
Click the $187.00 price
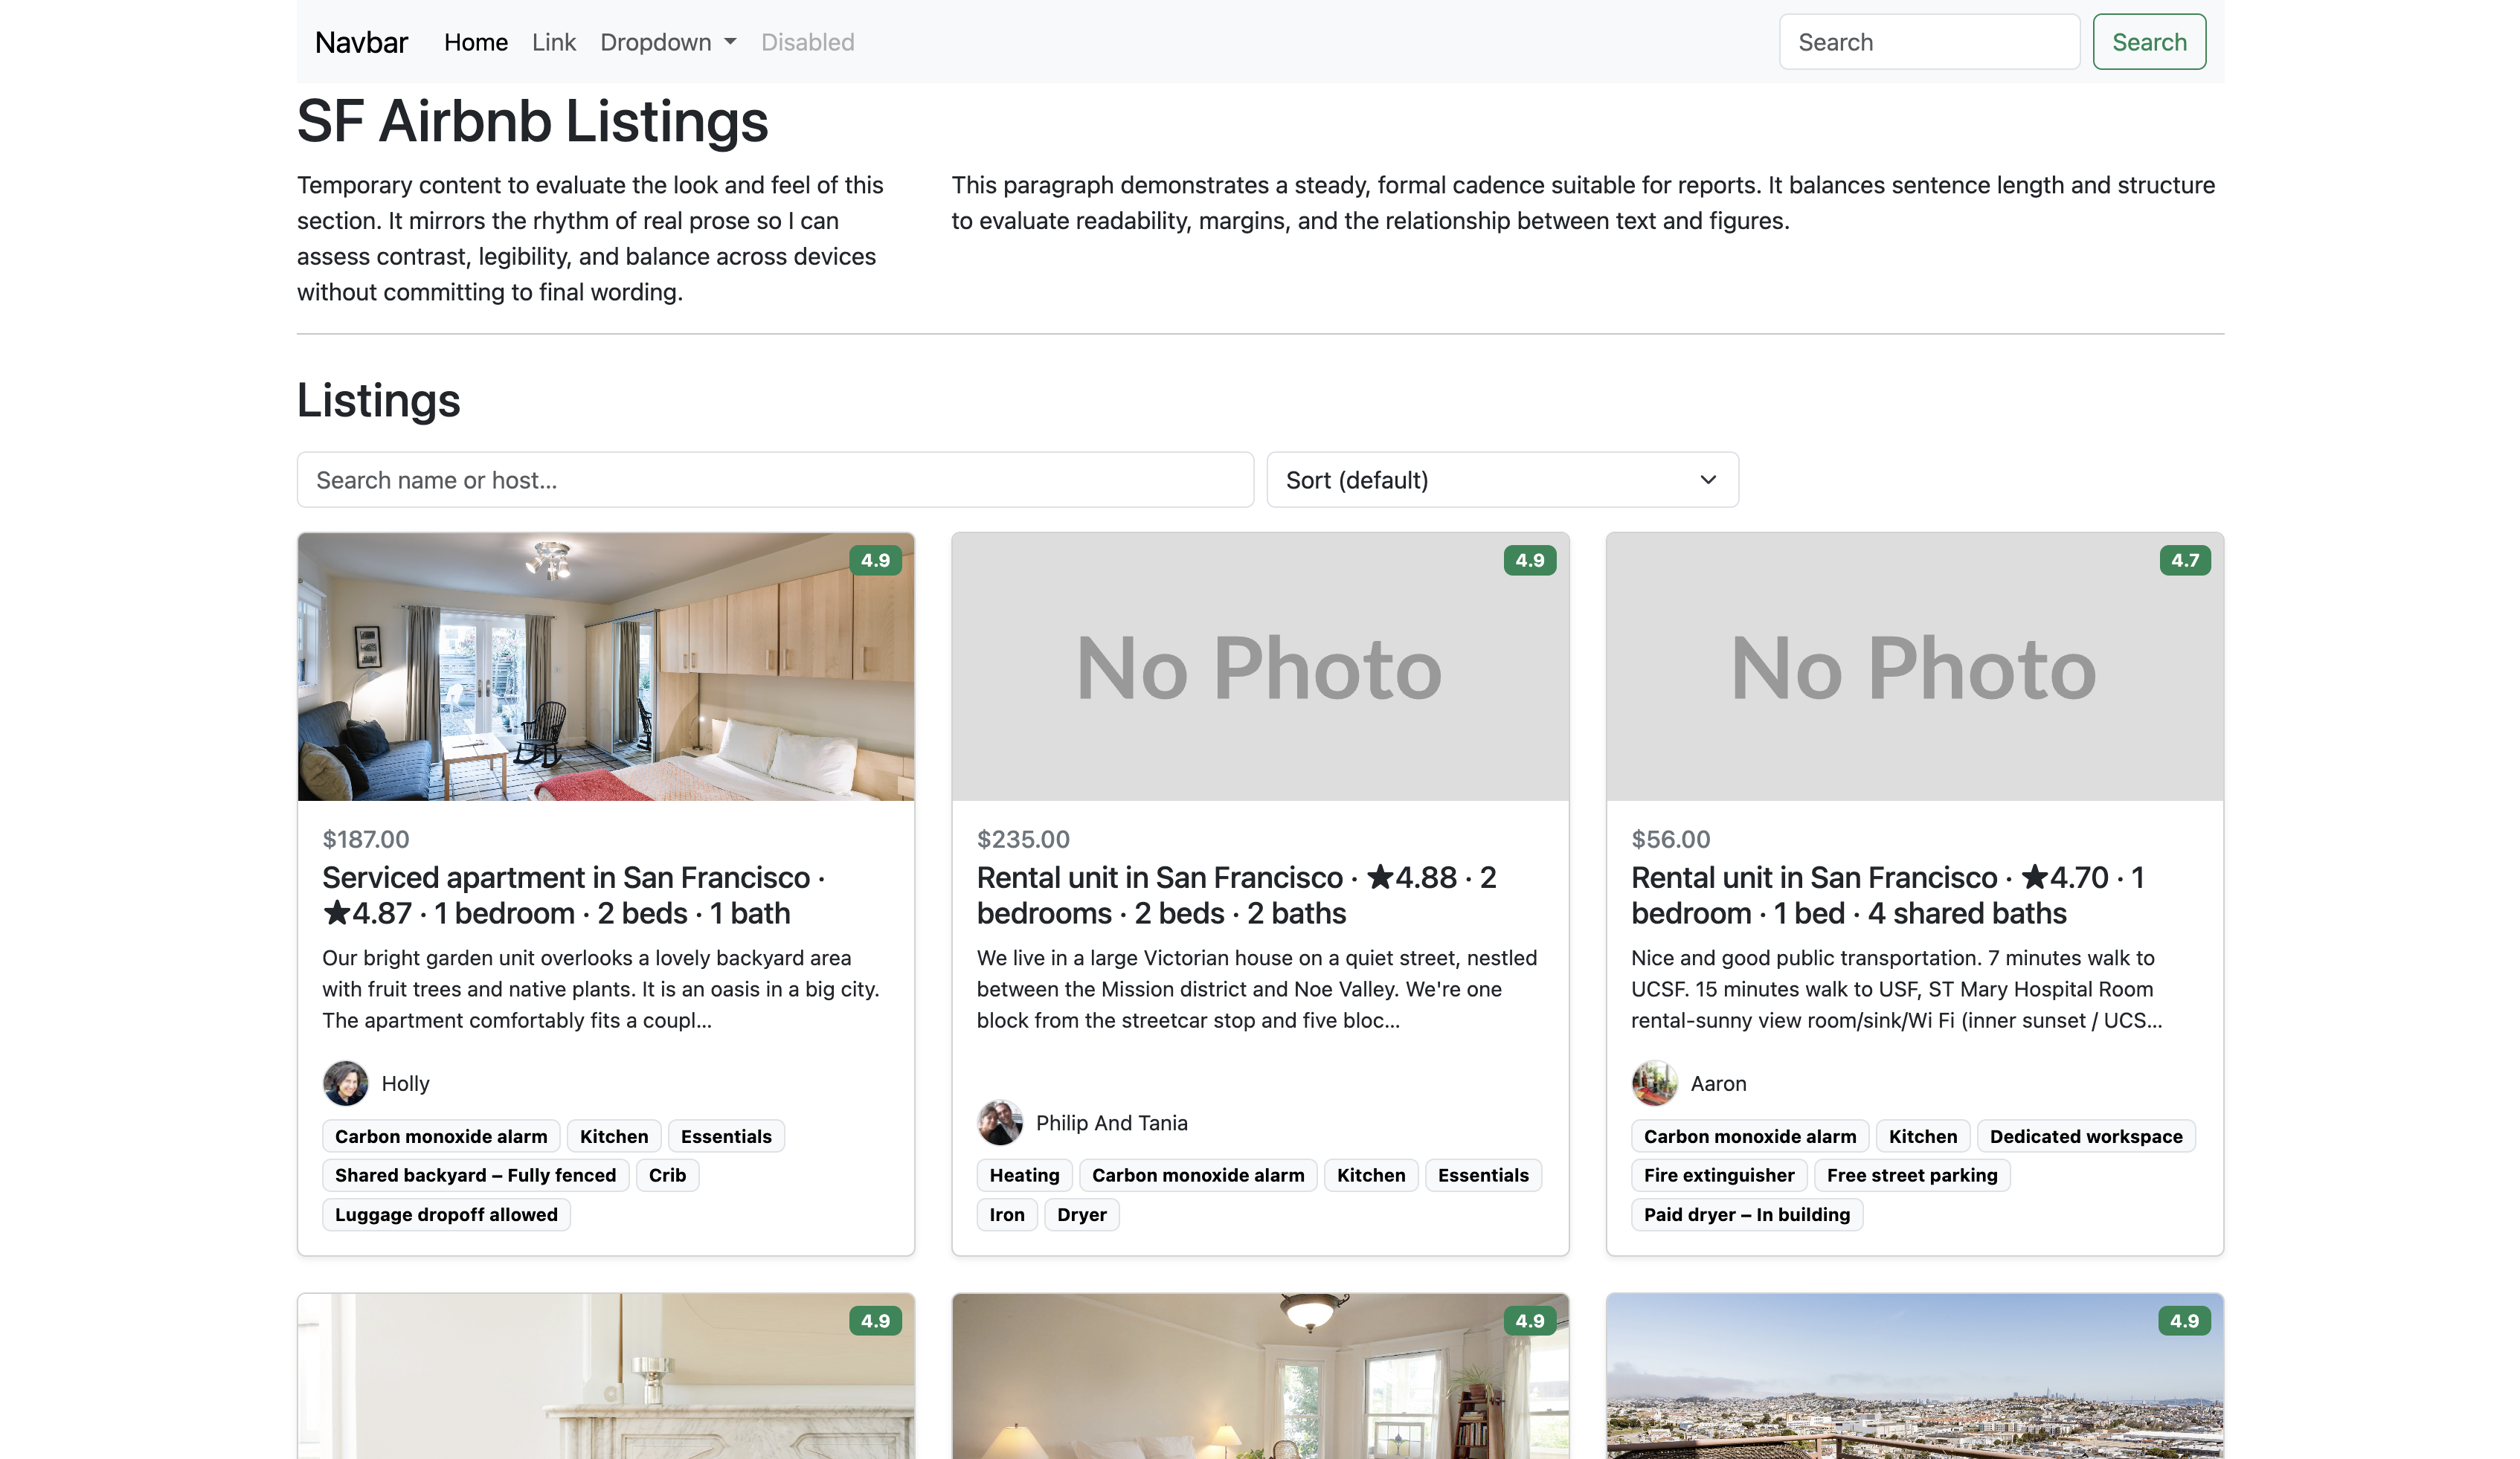pos(366,839)
